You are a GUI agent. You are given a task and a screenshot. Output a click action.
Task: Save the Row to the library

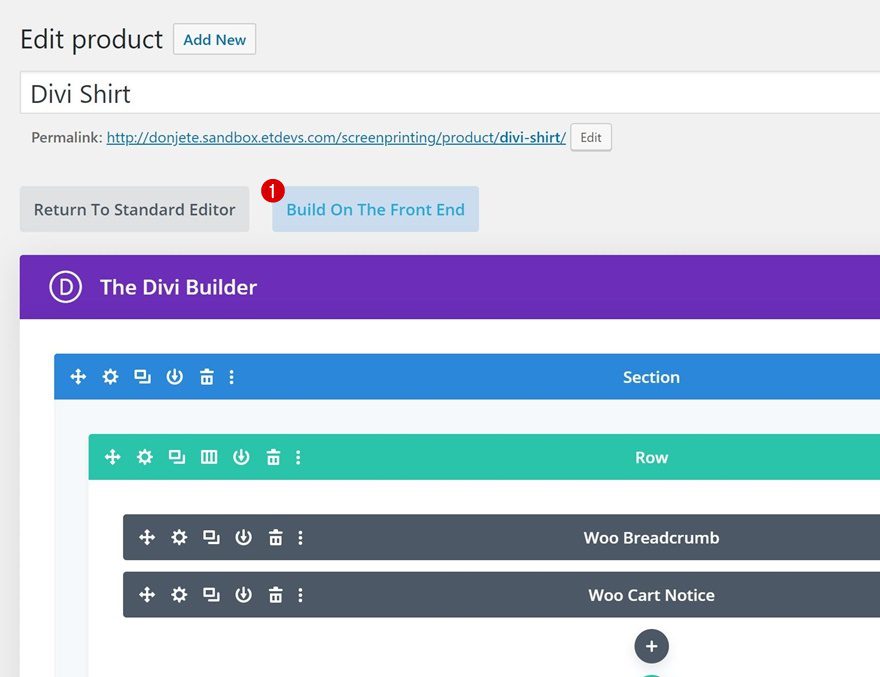click(241, 457)
